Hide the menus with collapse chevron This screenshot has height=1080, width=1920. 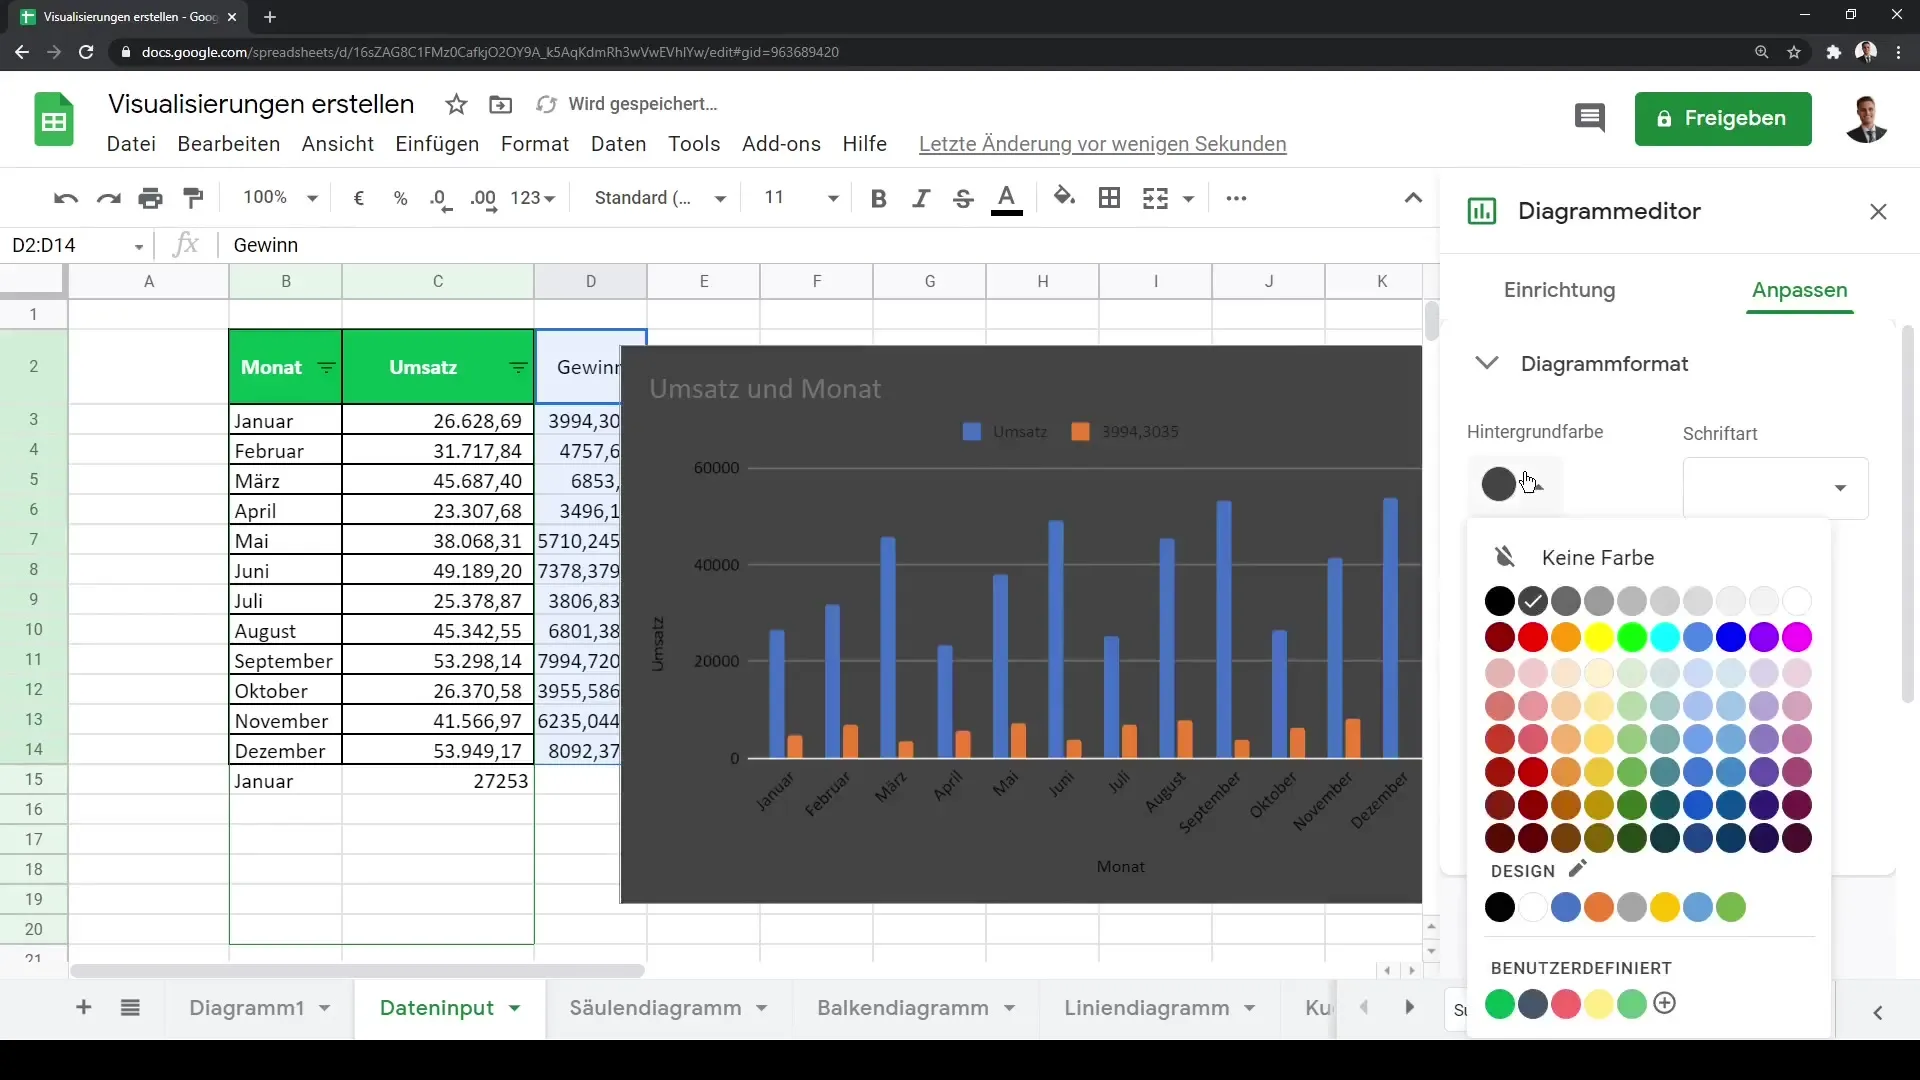tap(1413, 198)
